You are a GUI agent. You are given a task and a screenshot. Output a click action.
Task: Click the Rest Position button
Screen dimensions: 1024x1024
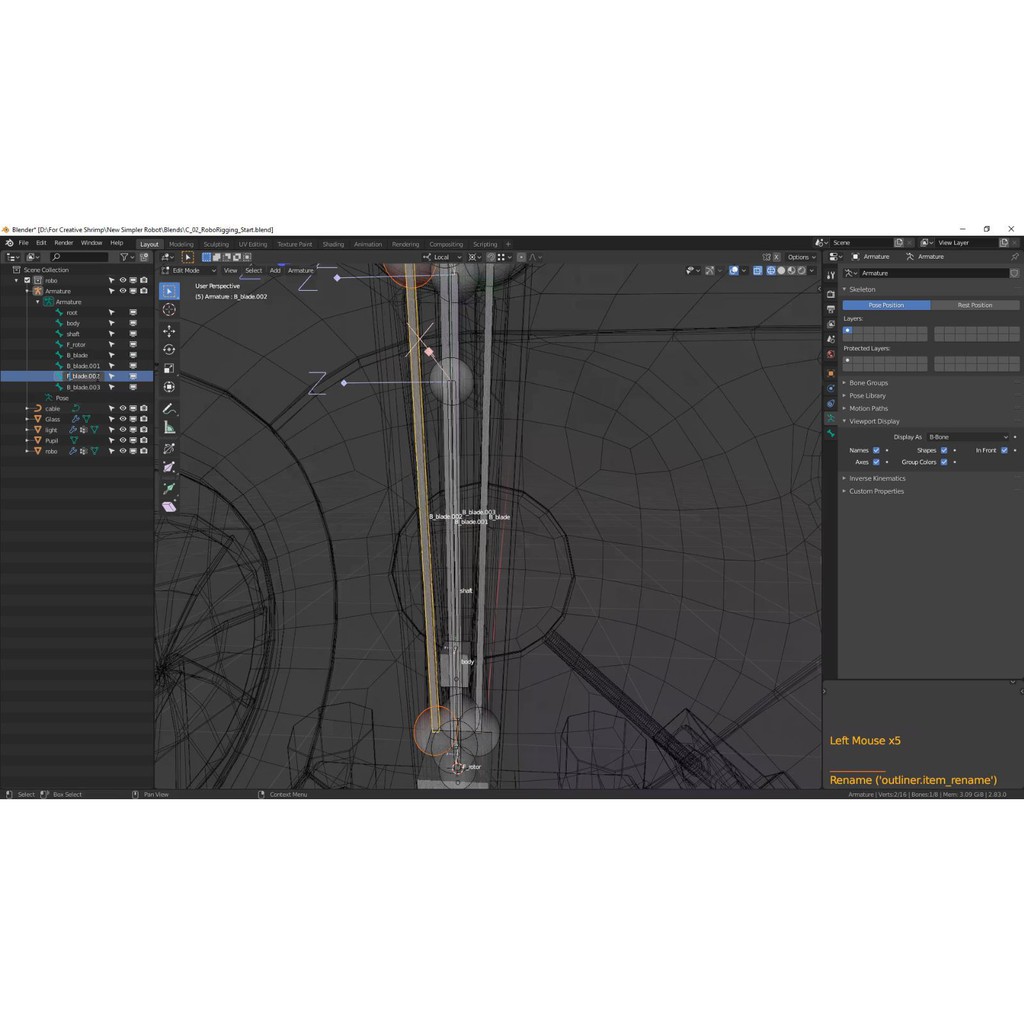tap(975, 305)
